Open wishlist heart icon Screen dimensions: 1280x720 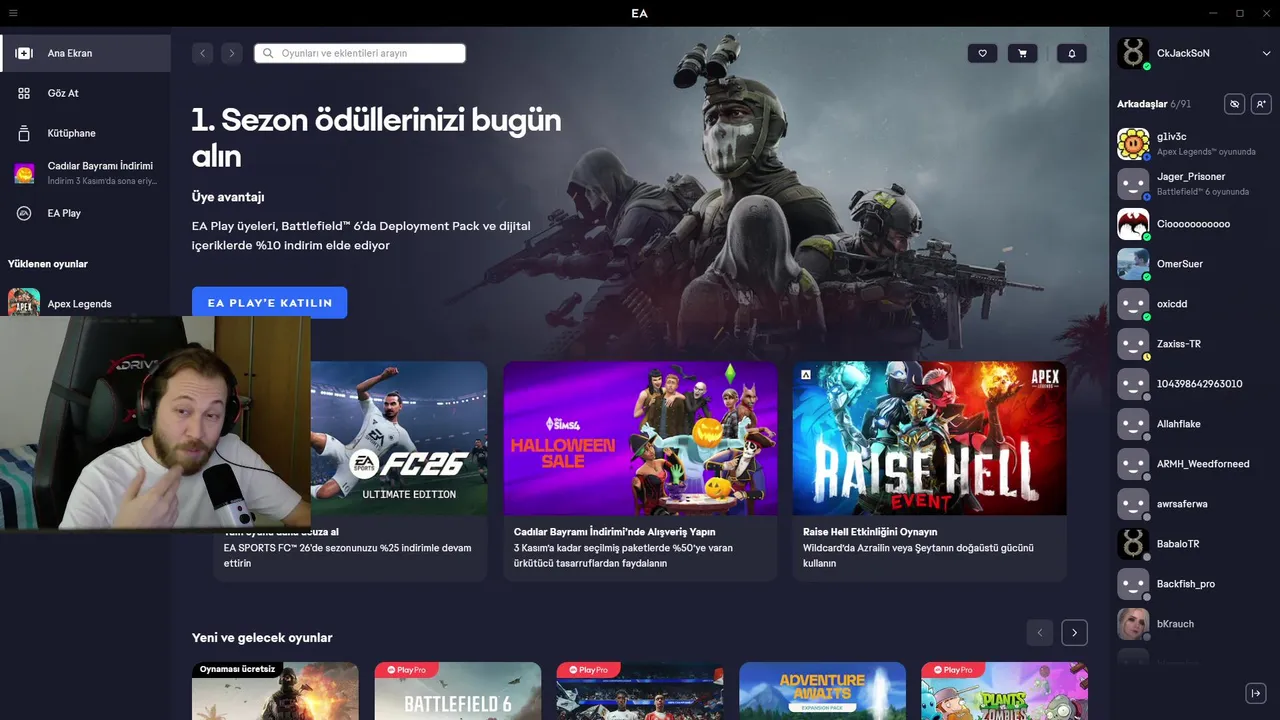[982, 53]
